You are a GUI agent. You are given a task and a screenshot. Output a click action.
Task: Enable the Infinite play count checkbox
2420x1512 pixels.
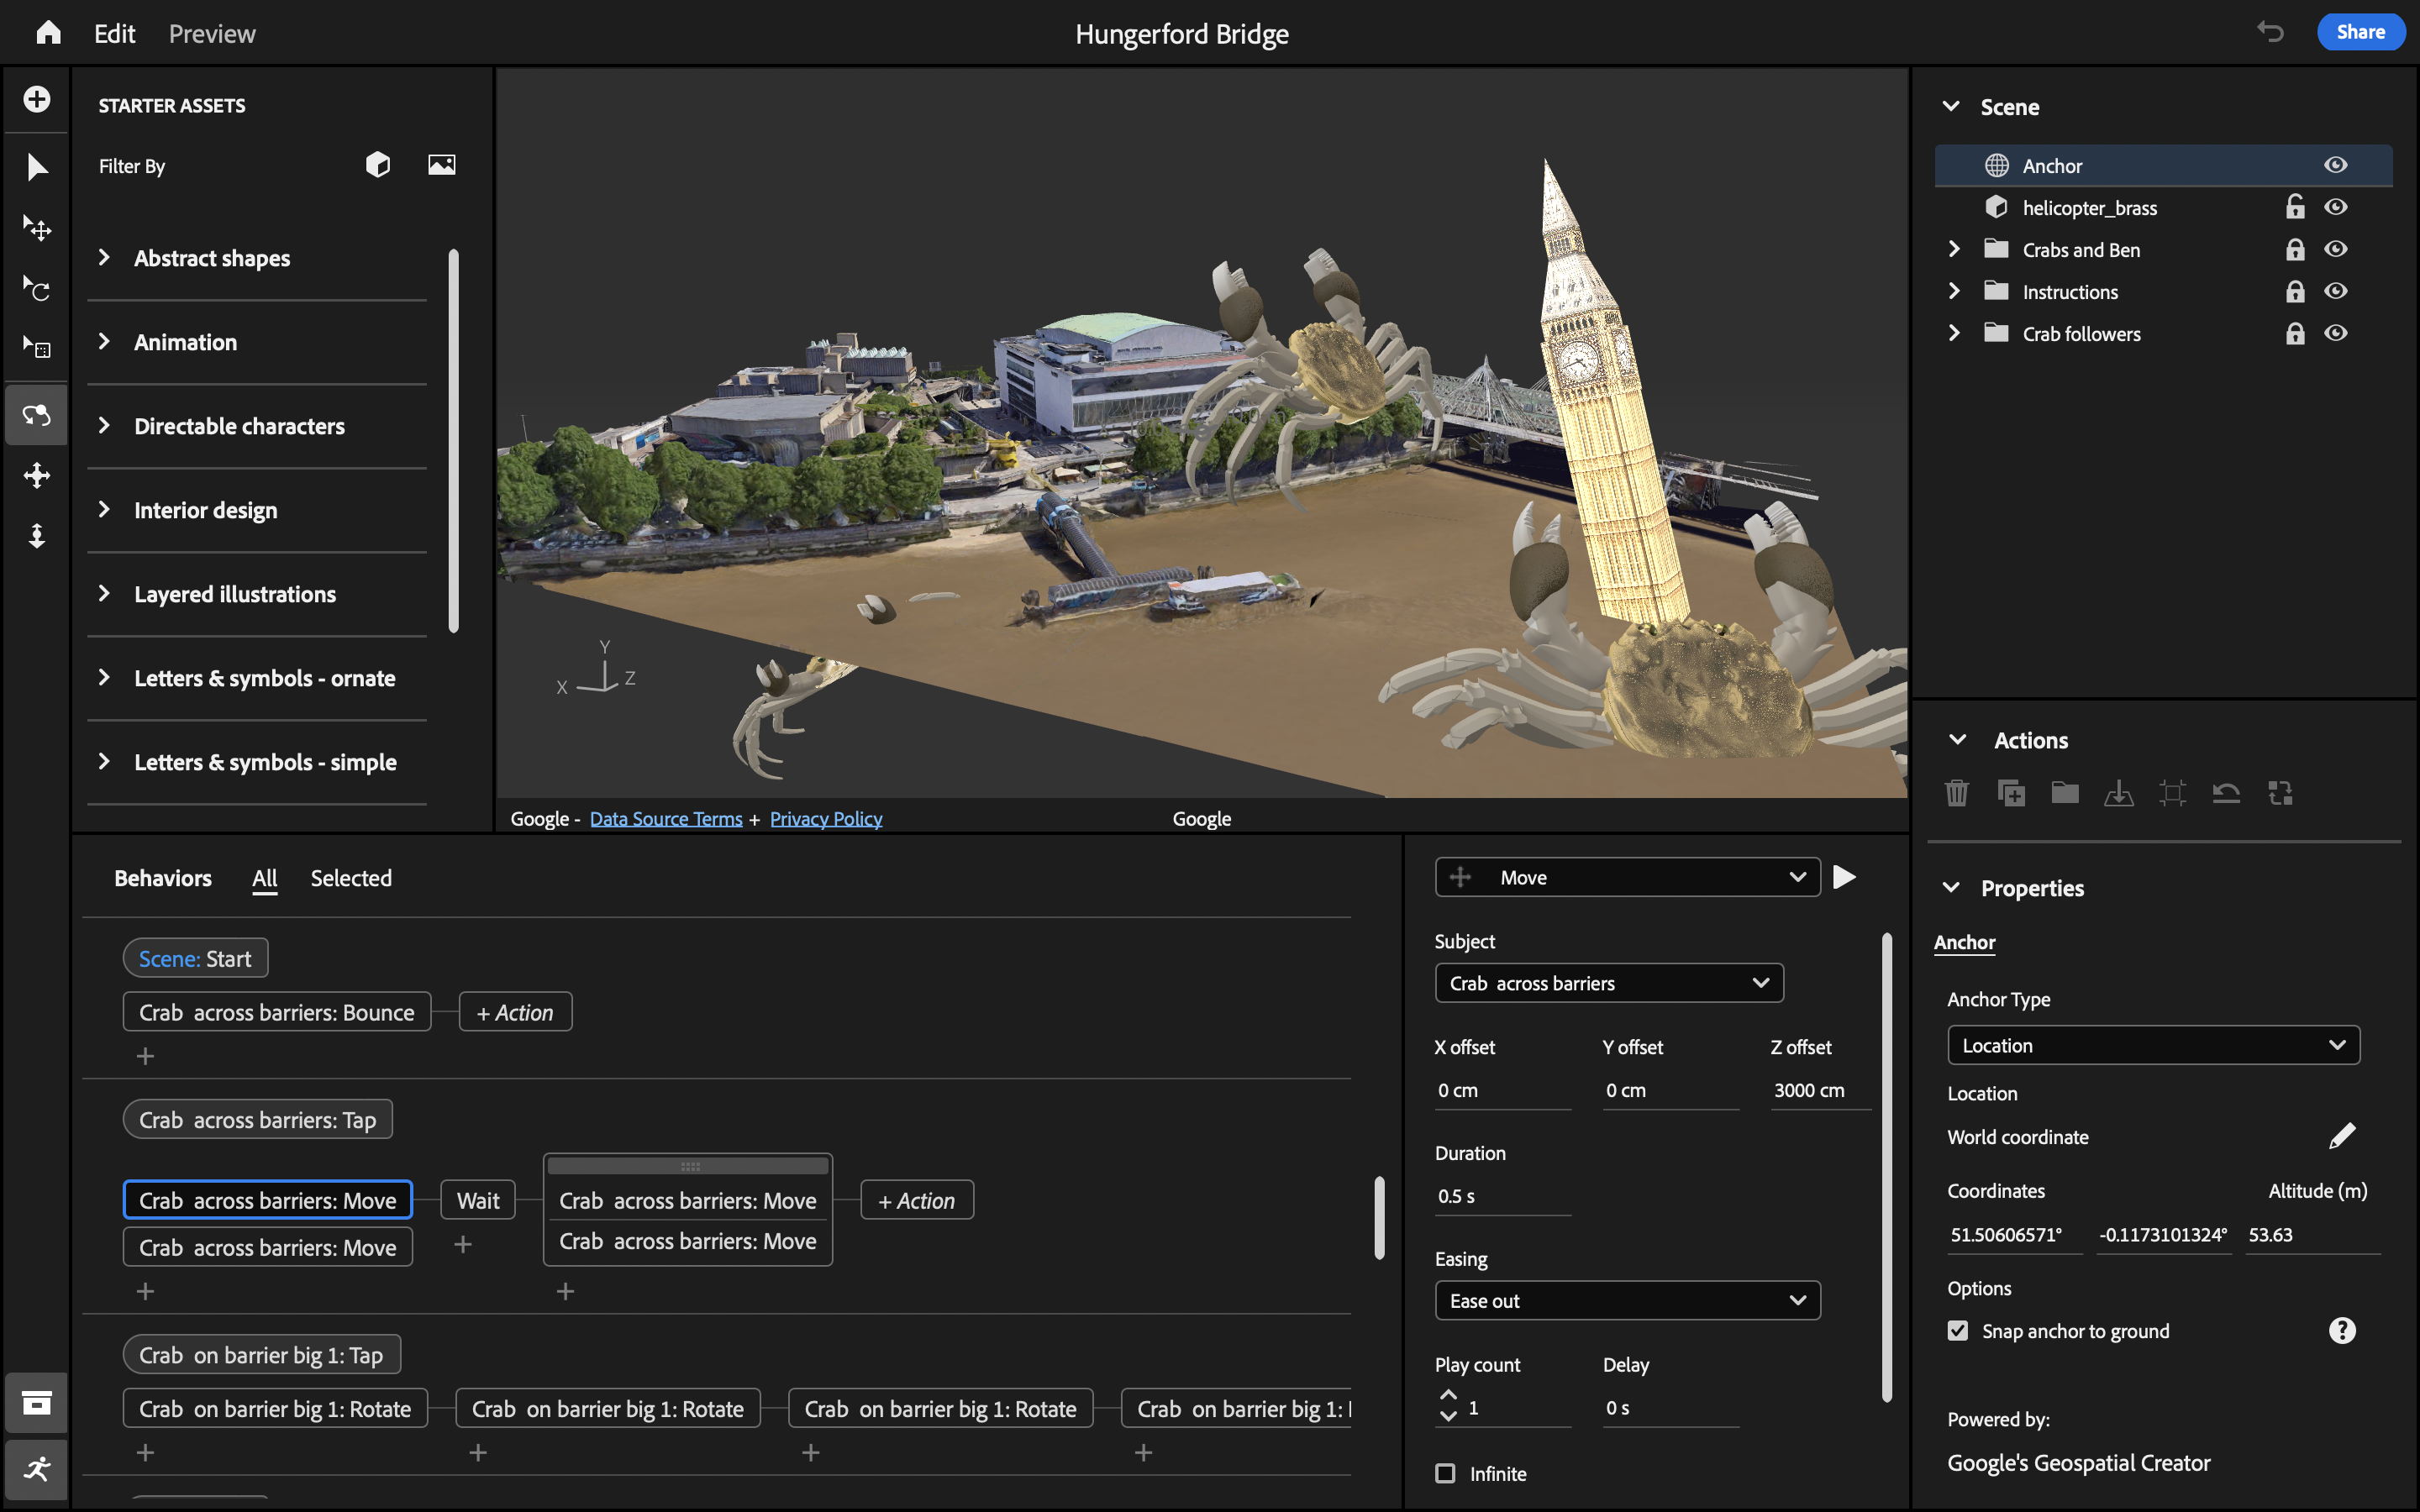[x=1445, y=1473]
